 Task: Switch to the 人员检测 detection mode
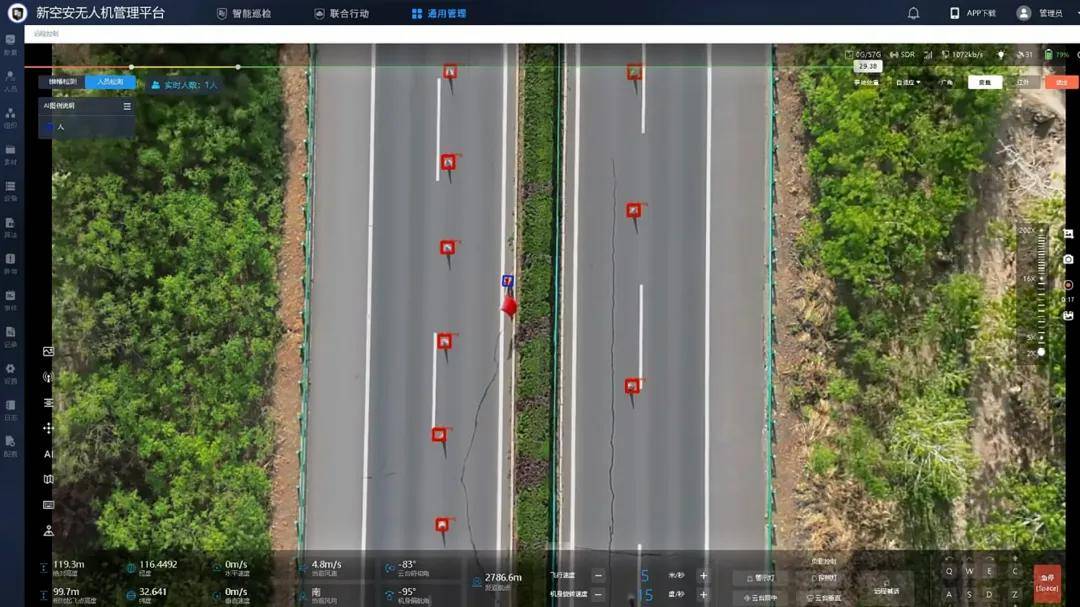(110, 82)
